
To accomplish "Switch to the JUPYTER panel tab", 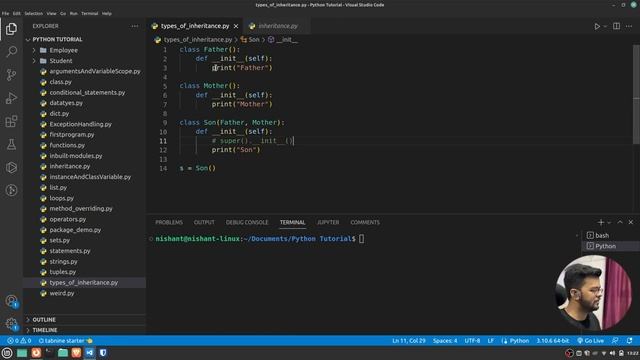I will pyautogui.click(x=328, y=222).
